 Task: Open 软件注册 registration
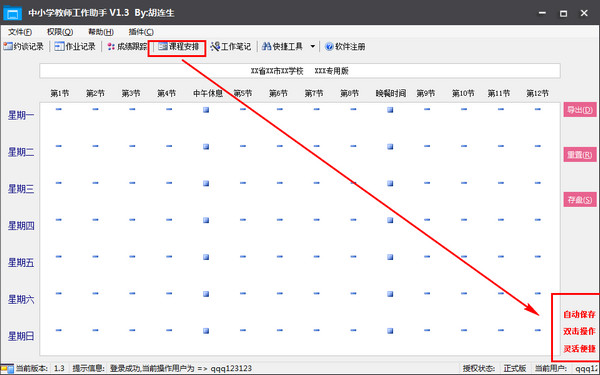(x=345, y=47)
